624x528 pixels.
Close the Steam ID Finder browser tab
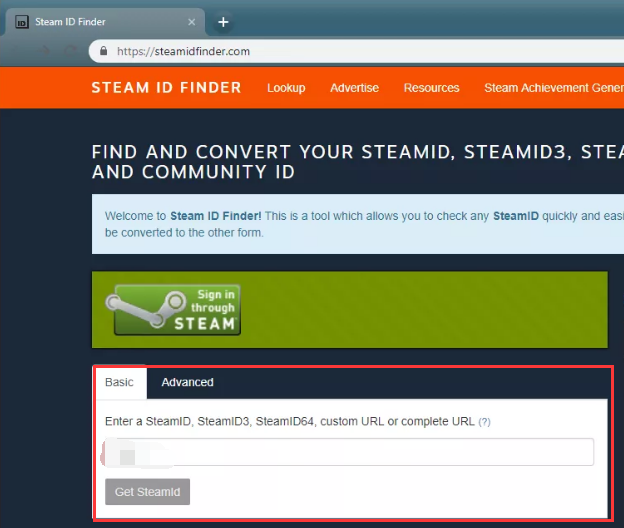click(x=191, y=22)
